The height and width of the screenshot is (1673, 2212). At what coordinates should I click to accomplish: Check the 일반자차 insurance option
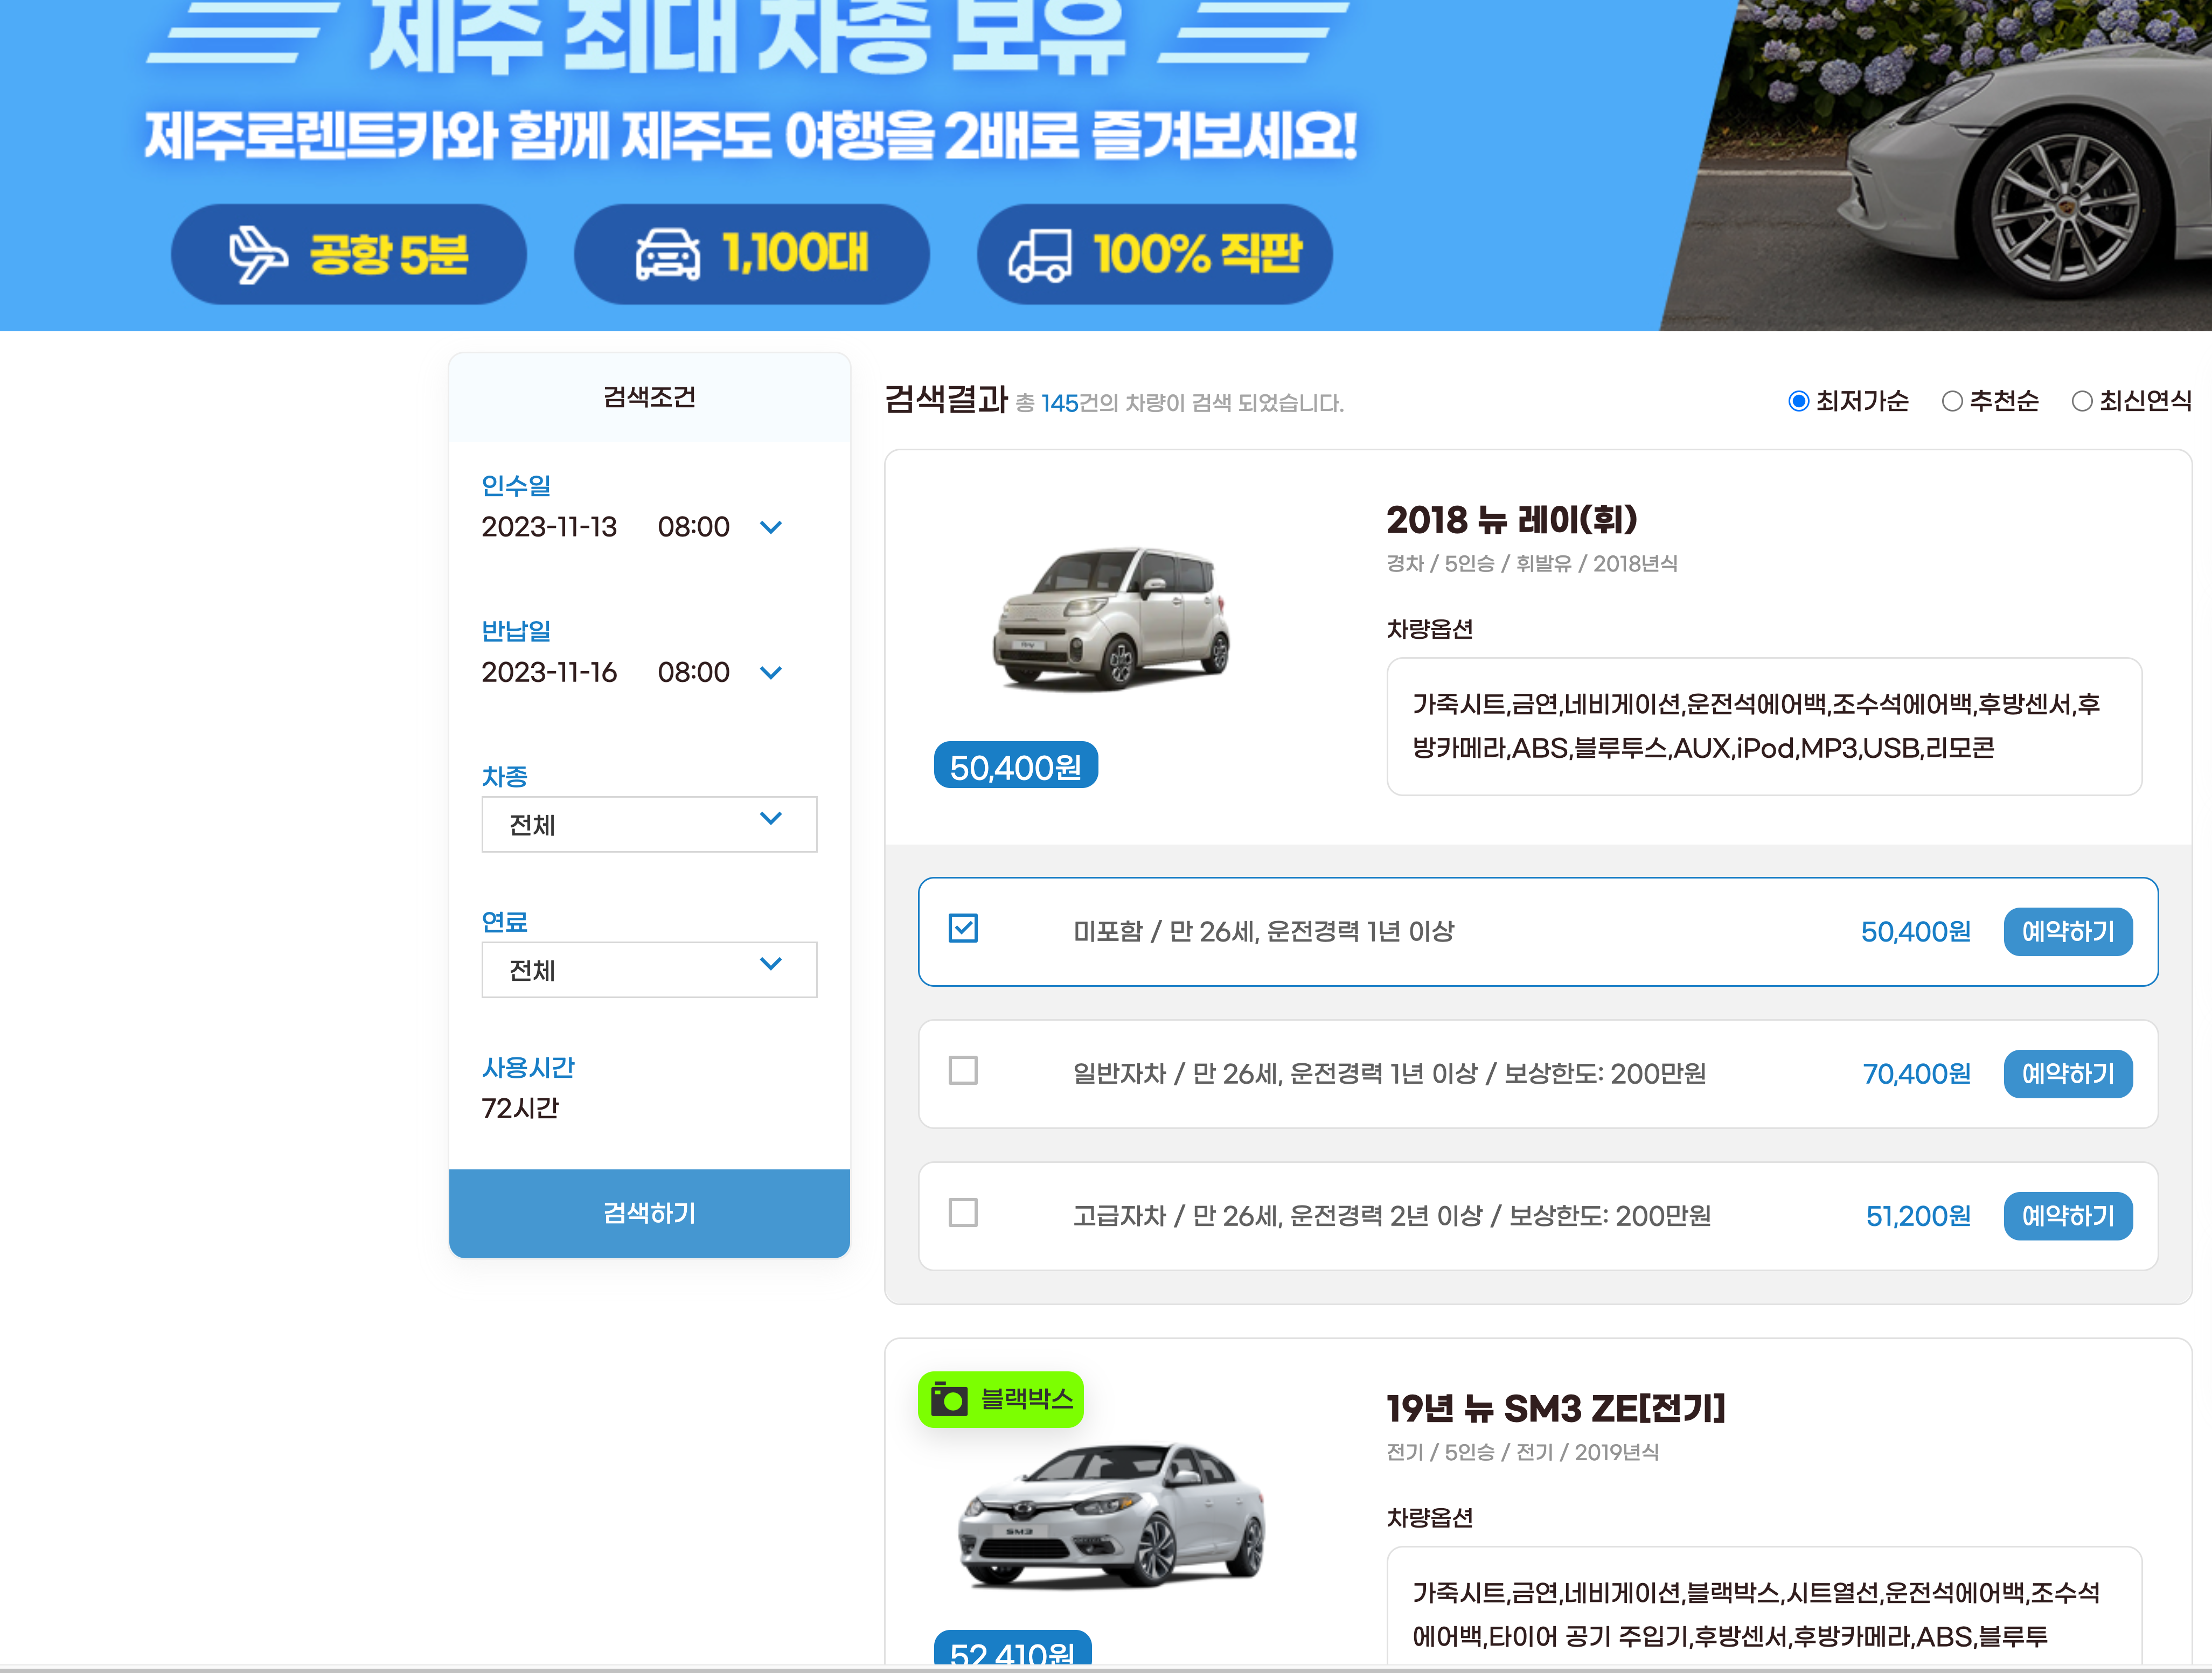[x=963, y=1072]
